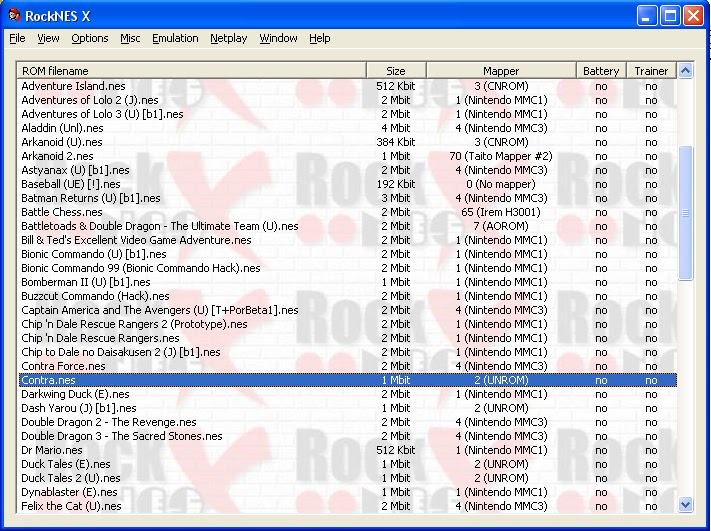Select Arkanoid 2.nes
711x531 pixels.
pyautogui.click(x=347, y=156)
